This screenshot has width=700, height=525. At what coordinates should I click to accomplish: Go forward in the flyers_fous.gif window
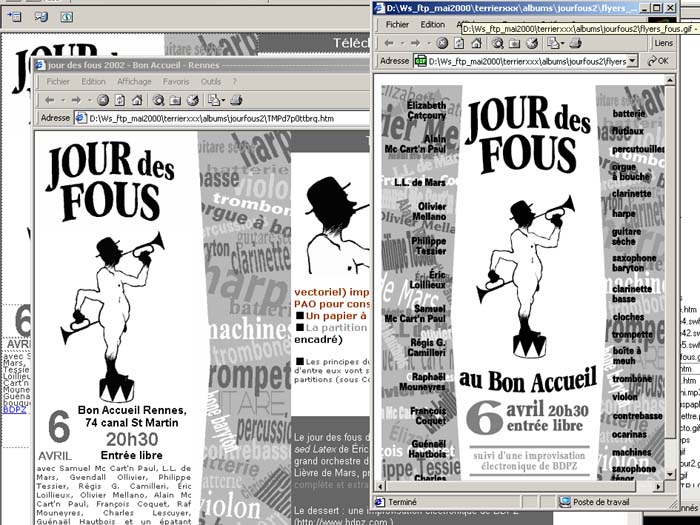[416, 43]
